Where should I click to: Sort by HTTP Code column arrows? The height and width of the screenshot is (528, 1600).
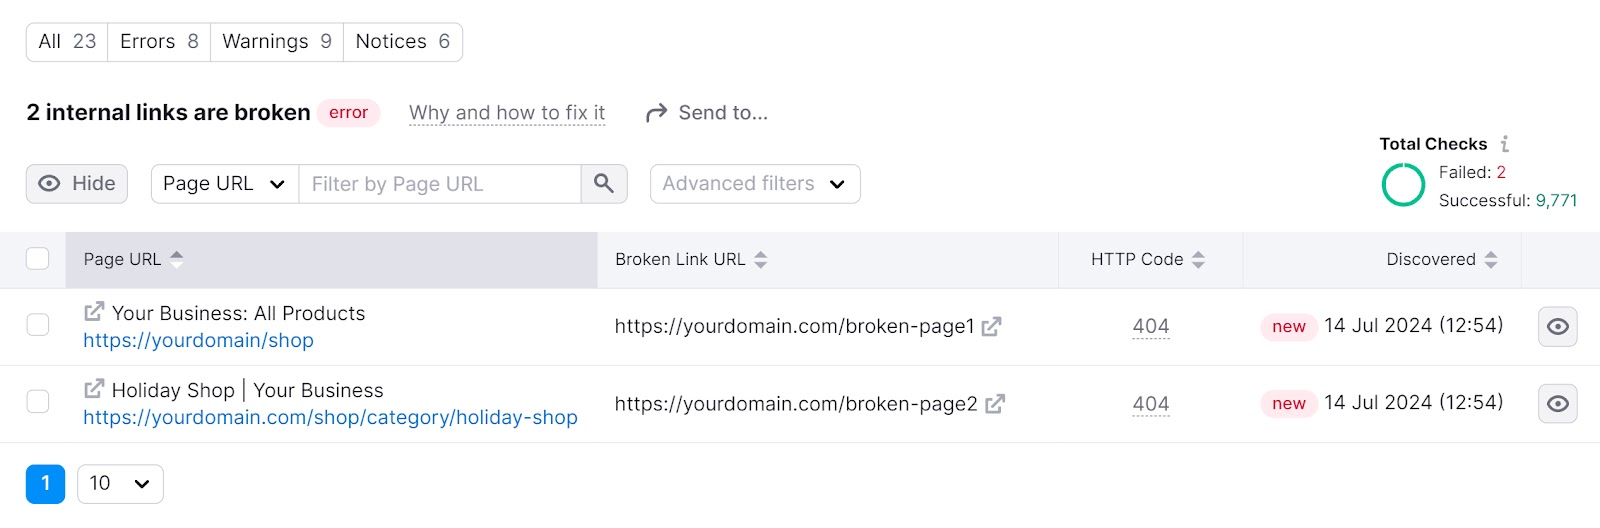point(1198,260)
